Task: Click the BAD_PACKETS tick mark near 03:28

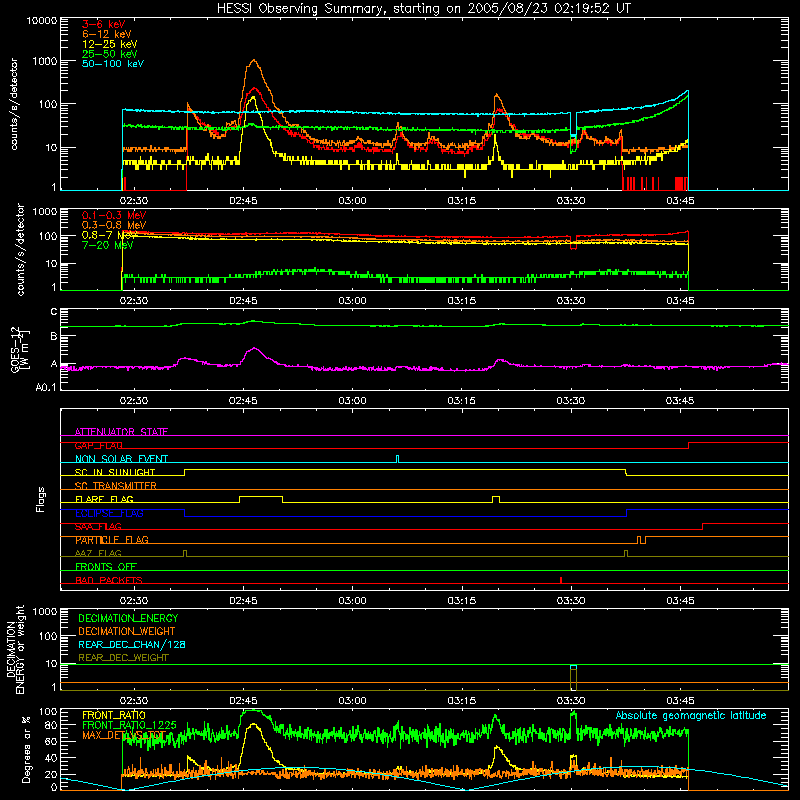Action: [561, 581]
